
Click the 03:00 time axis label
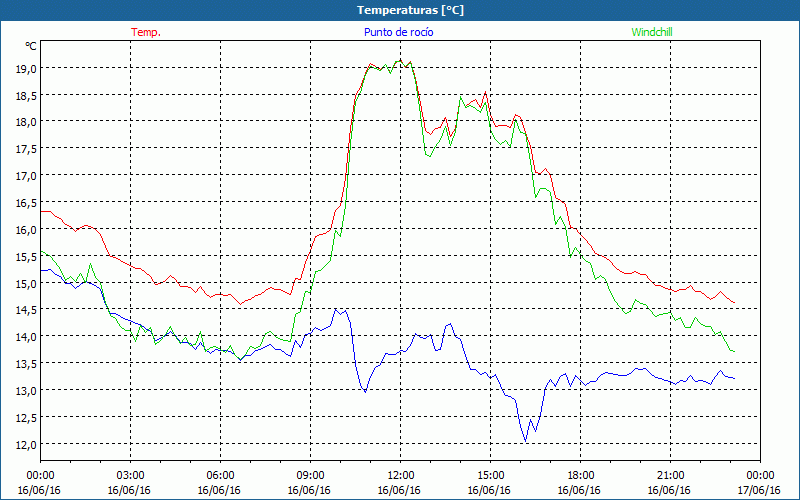130,476
